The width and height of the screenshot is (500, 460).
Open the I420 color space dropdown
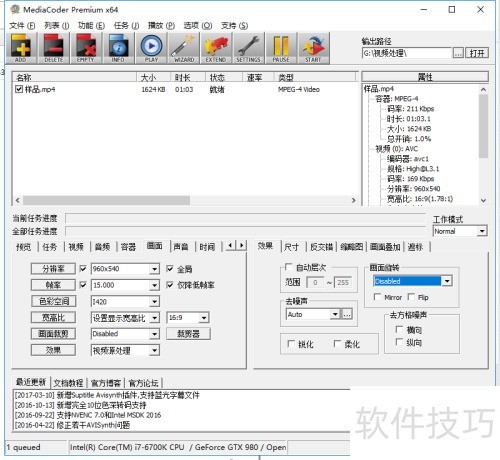(154, 302)
